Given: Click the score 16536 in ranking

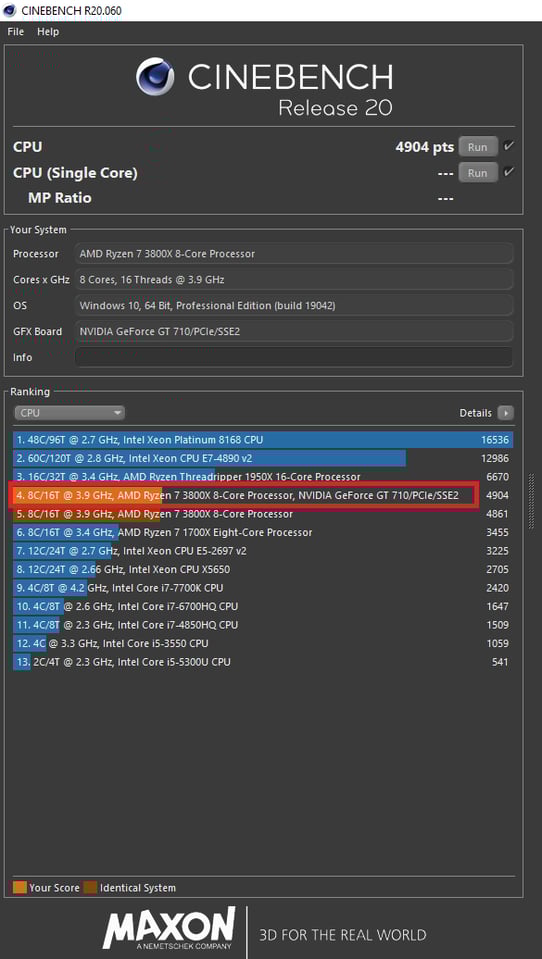Looking at the screenshot, I should [495, 440].
